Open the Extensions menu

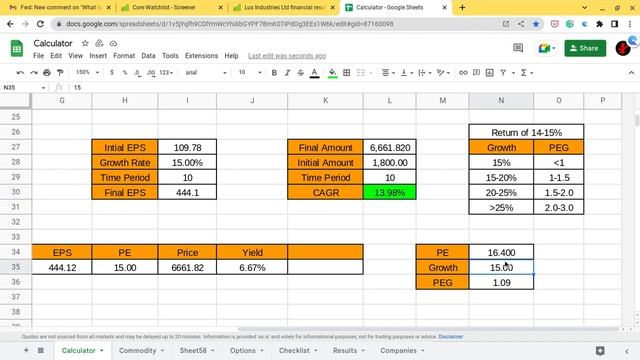click(201, 56)
